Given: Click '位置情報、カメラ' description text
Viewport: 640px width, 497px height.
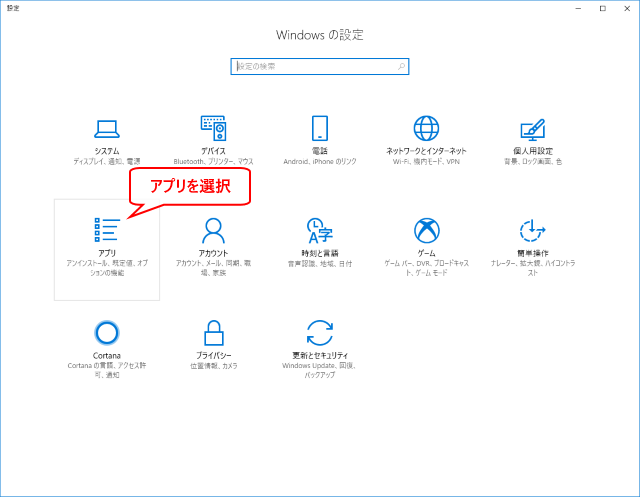Looking at the screenshot, I should click(213, 366).
